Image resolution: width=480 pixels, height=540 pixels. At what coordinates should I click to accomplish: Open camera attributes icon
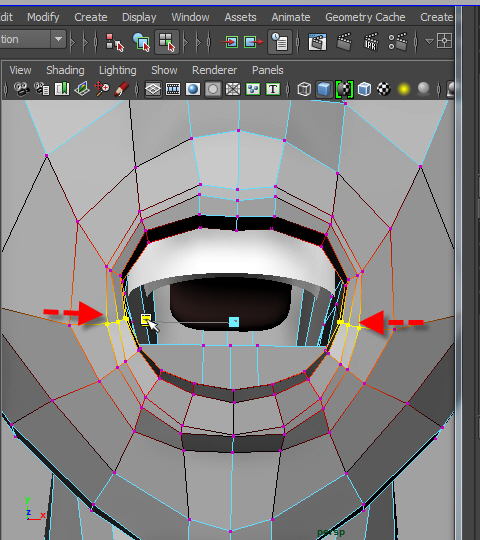coord(42,89)
